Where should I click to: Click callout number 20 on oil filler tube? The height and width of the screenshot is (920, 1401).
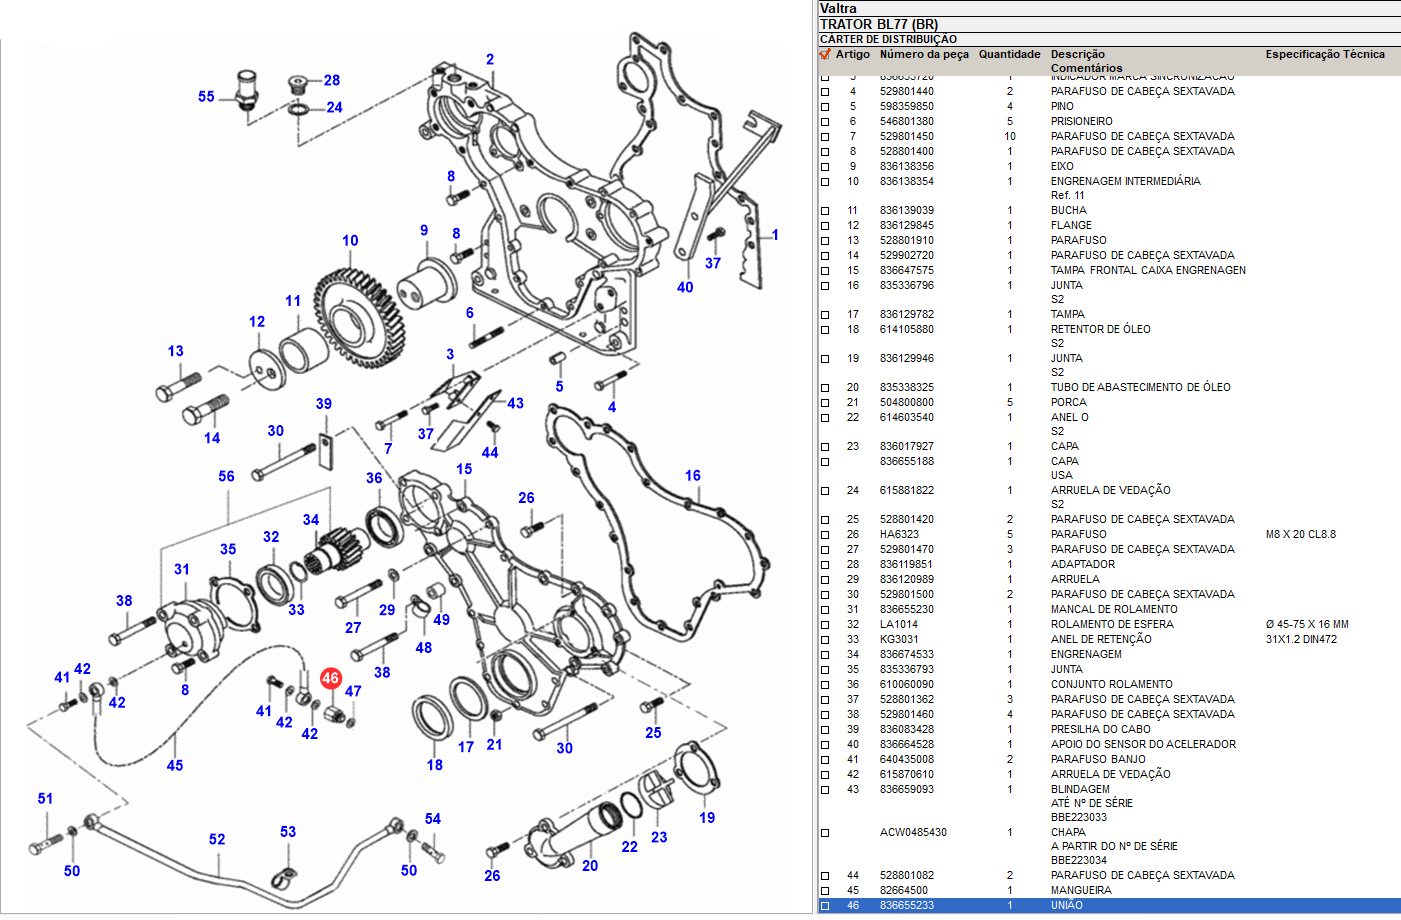click(x=590, y=866)
